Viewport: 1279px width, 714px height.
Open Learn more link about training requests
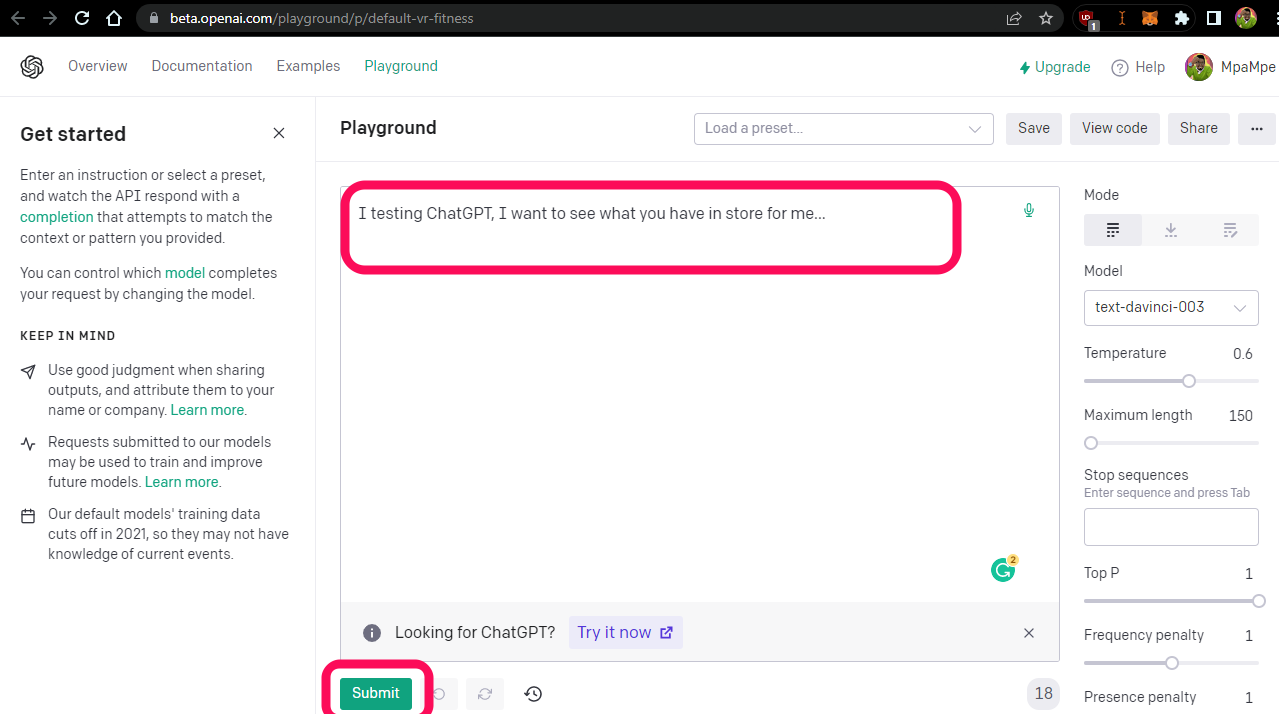(x=181, y=482)
